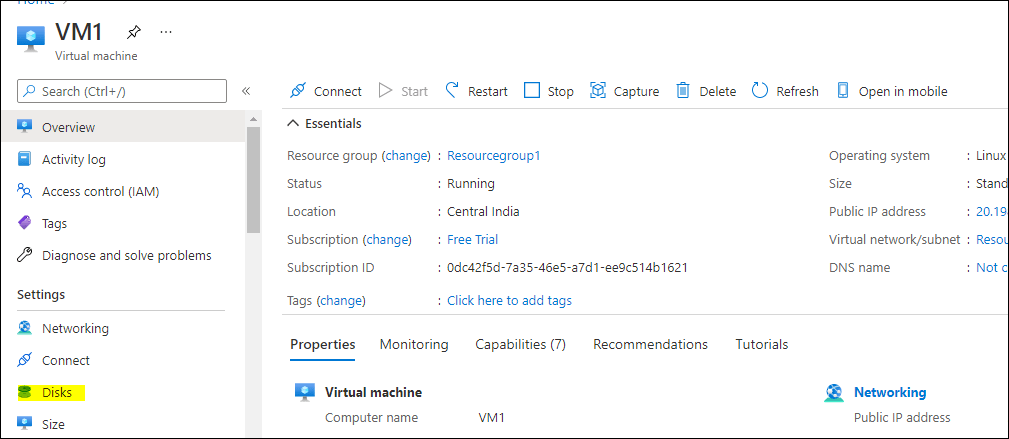Click the Connect plug icon in toolbar

tap(297, 91)
